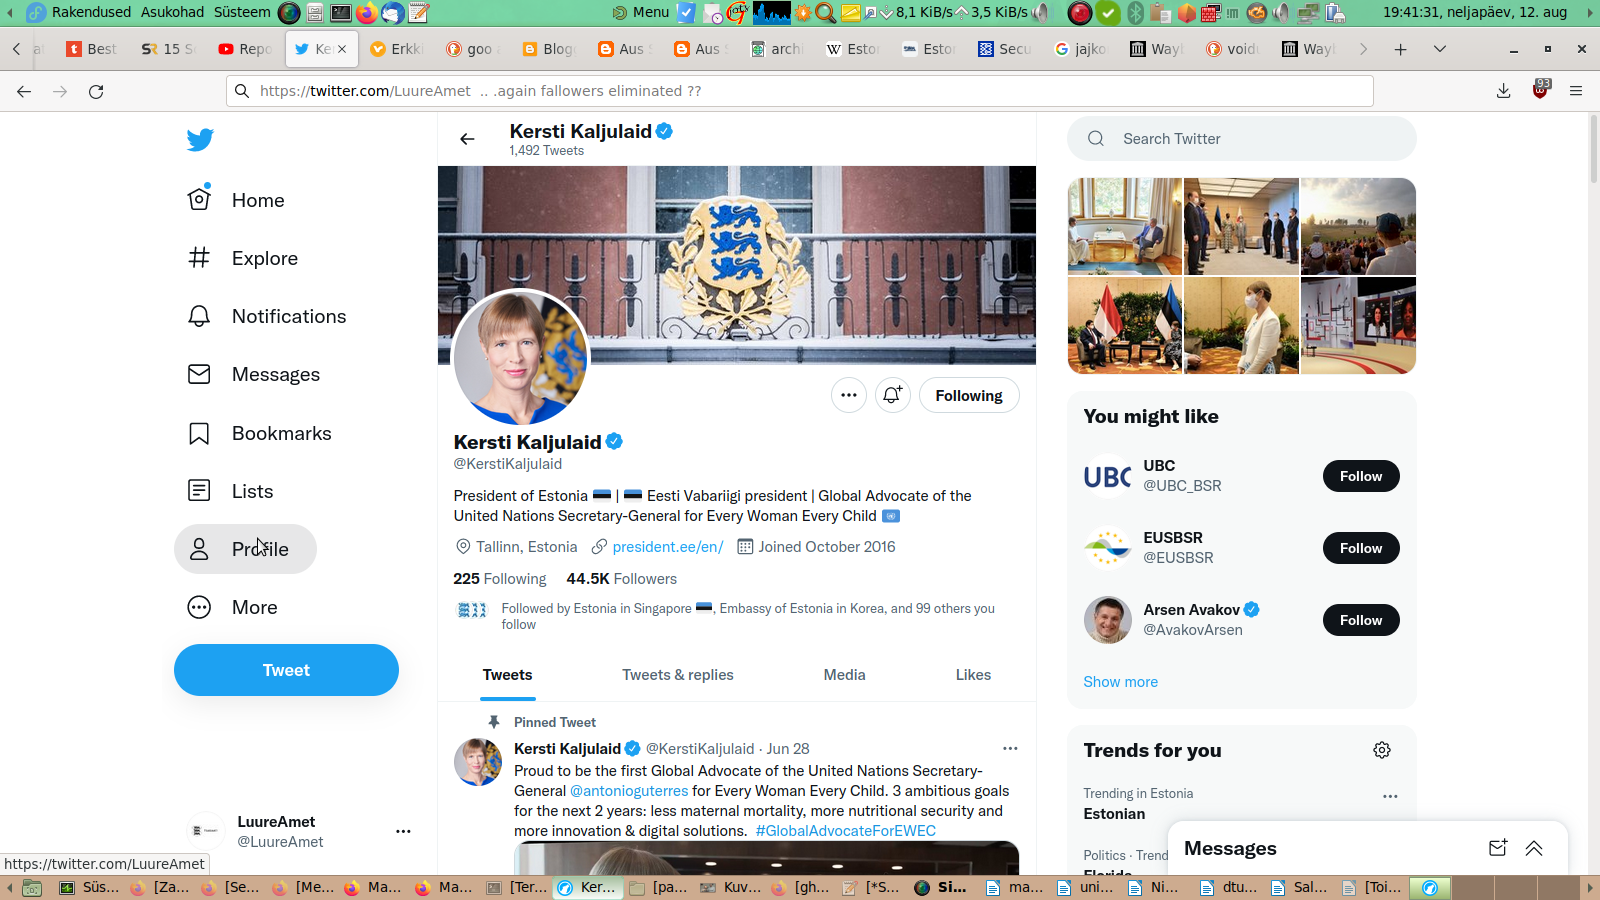Follow the UBC account
Image resolution: width=1600 pixels, height=900 pixels.
[1361, 476]
